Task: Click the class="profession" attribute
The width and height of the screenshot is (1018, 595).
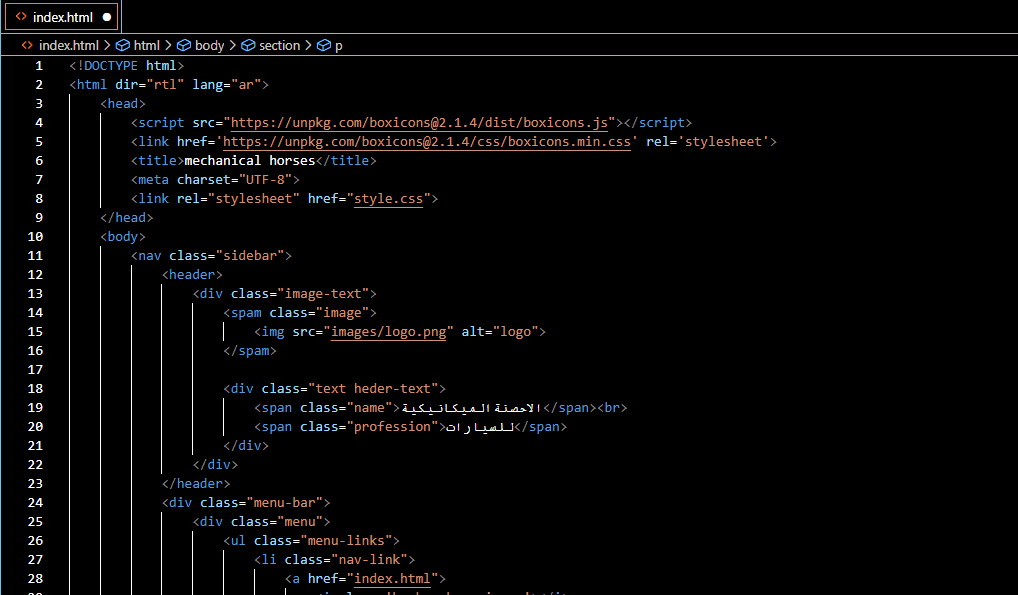Action: 369,427
